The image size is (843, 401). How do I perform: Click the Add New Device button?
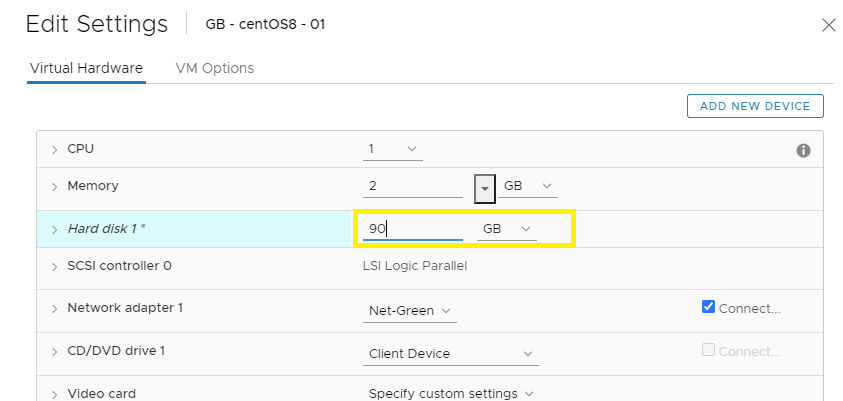[x=755, y=106]
